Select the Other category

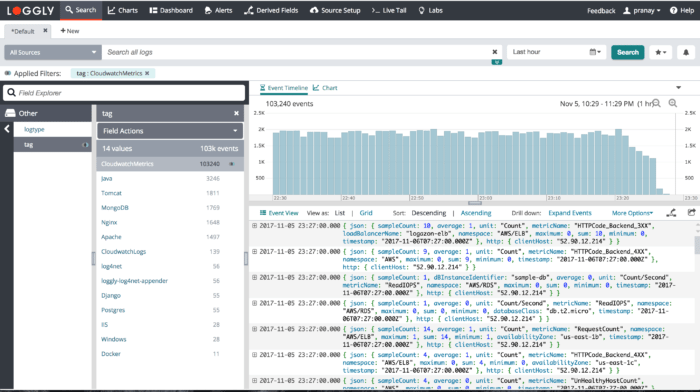[x=47, y=113]
